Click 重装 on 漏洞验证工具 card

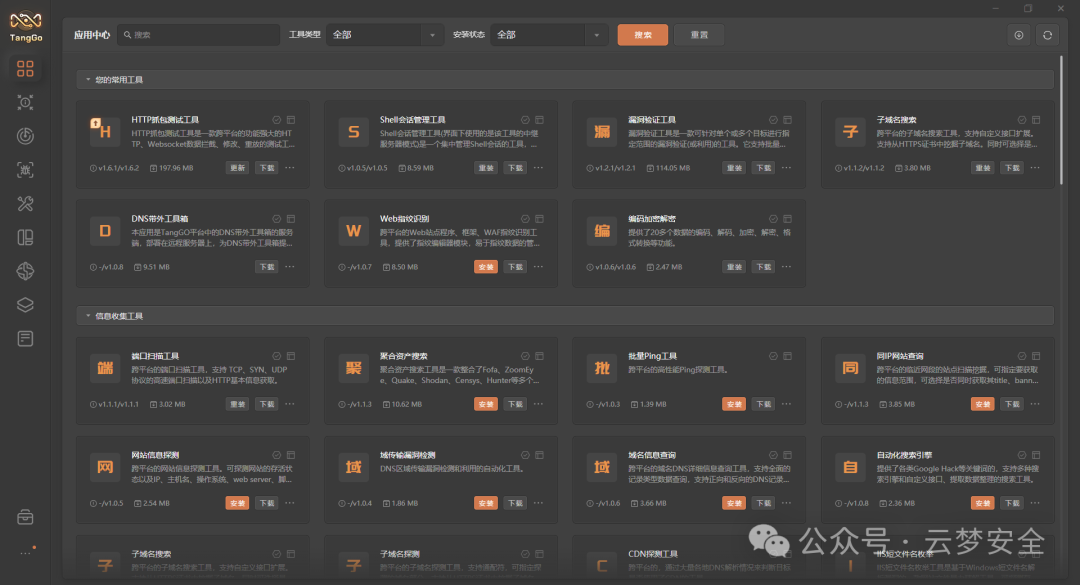pos(734,168)
